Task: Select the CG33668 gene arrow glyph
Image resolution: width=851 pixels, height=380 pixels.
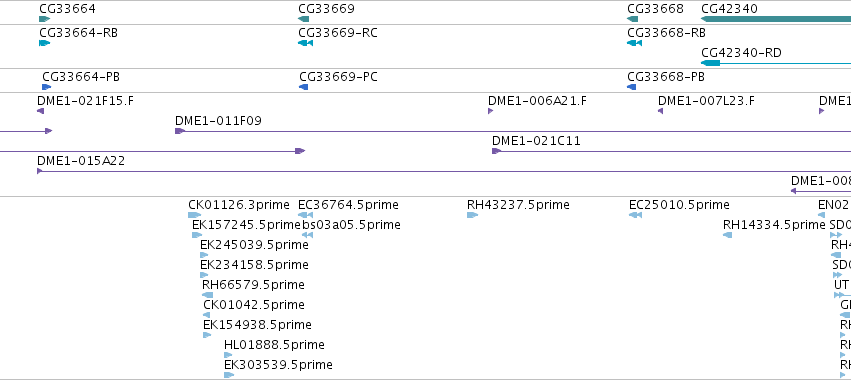Action: coord(632,19)
